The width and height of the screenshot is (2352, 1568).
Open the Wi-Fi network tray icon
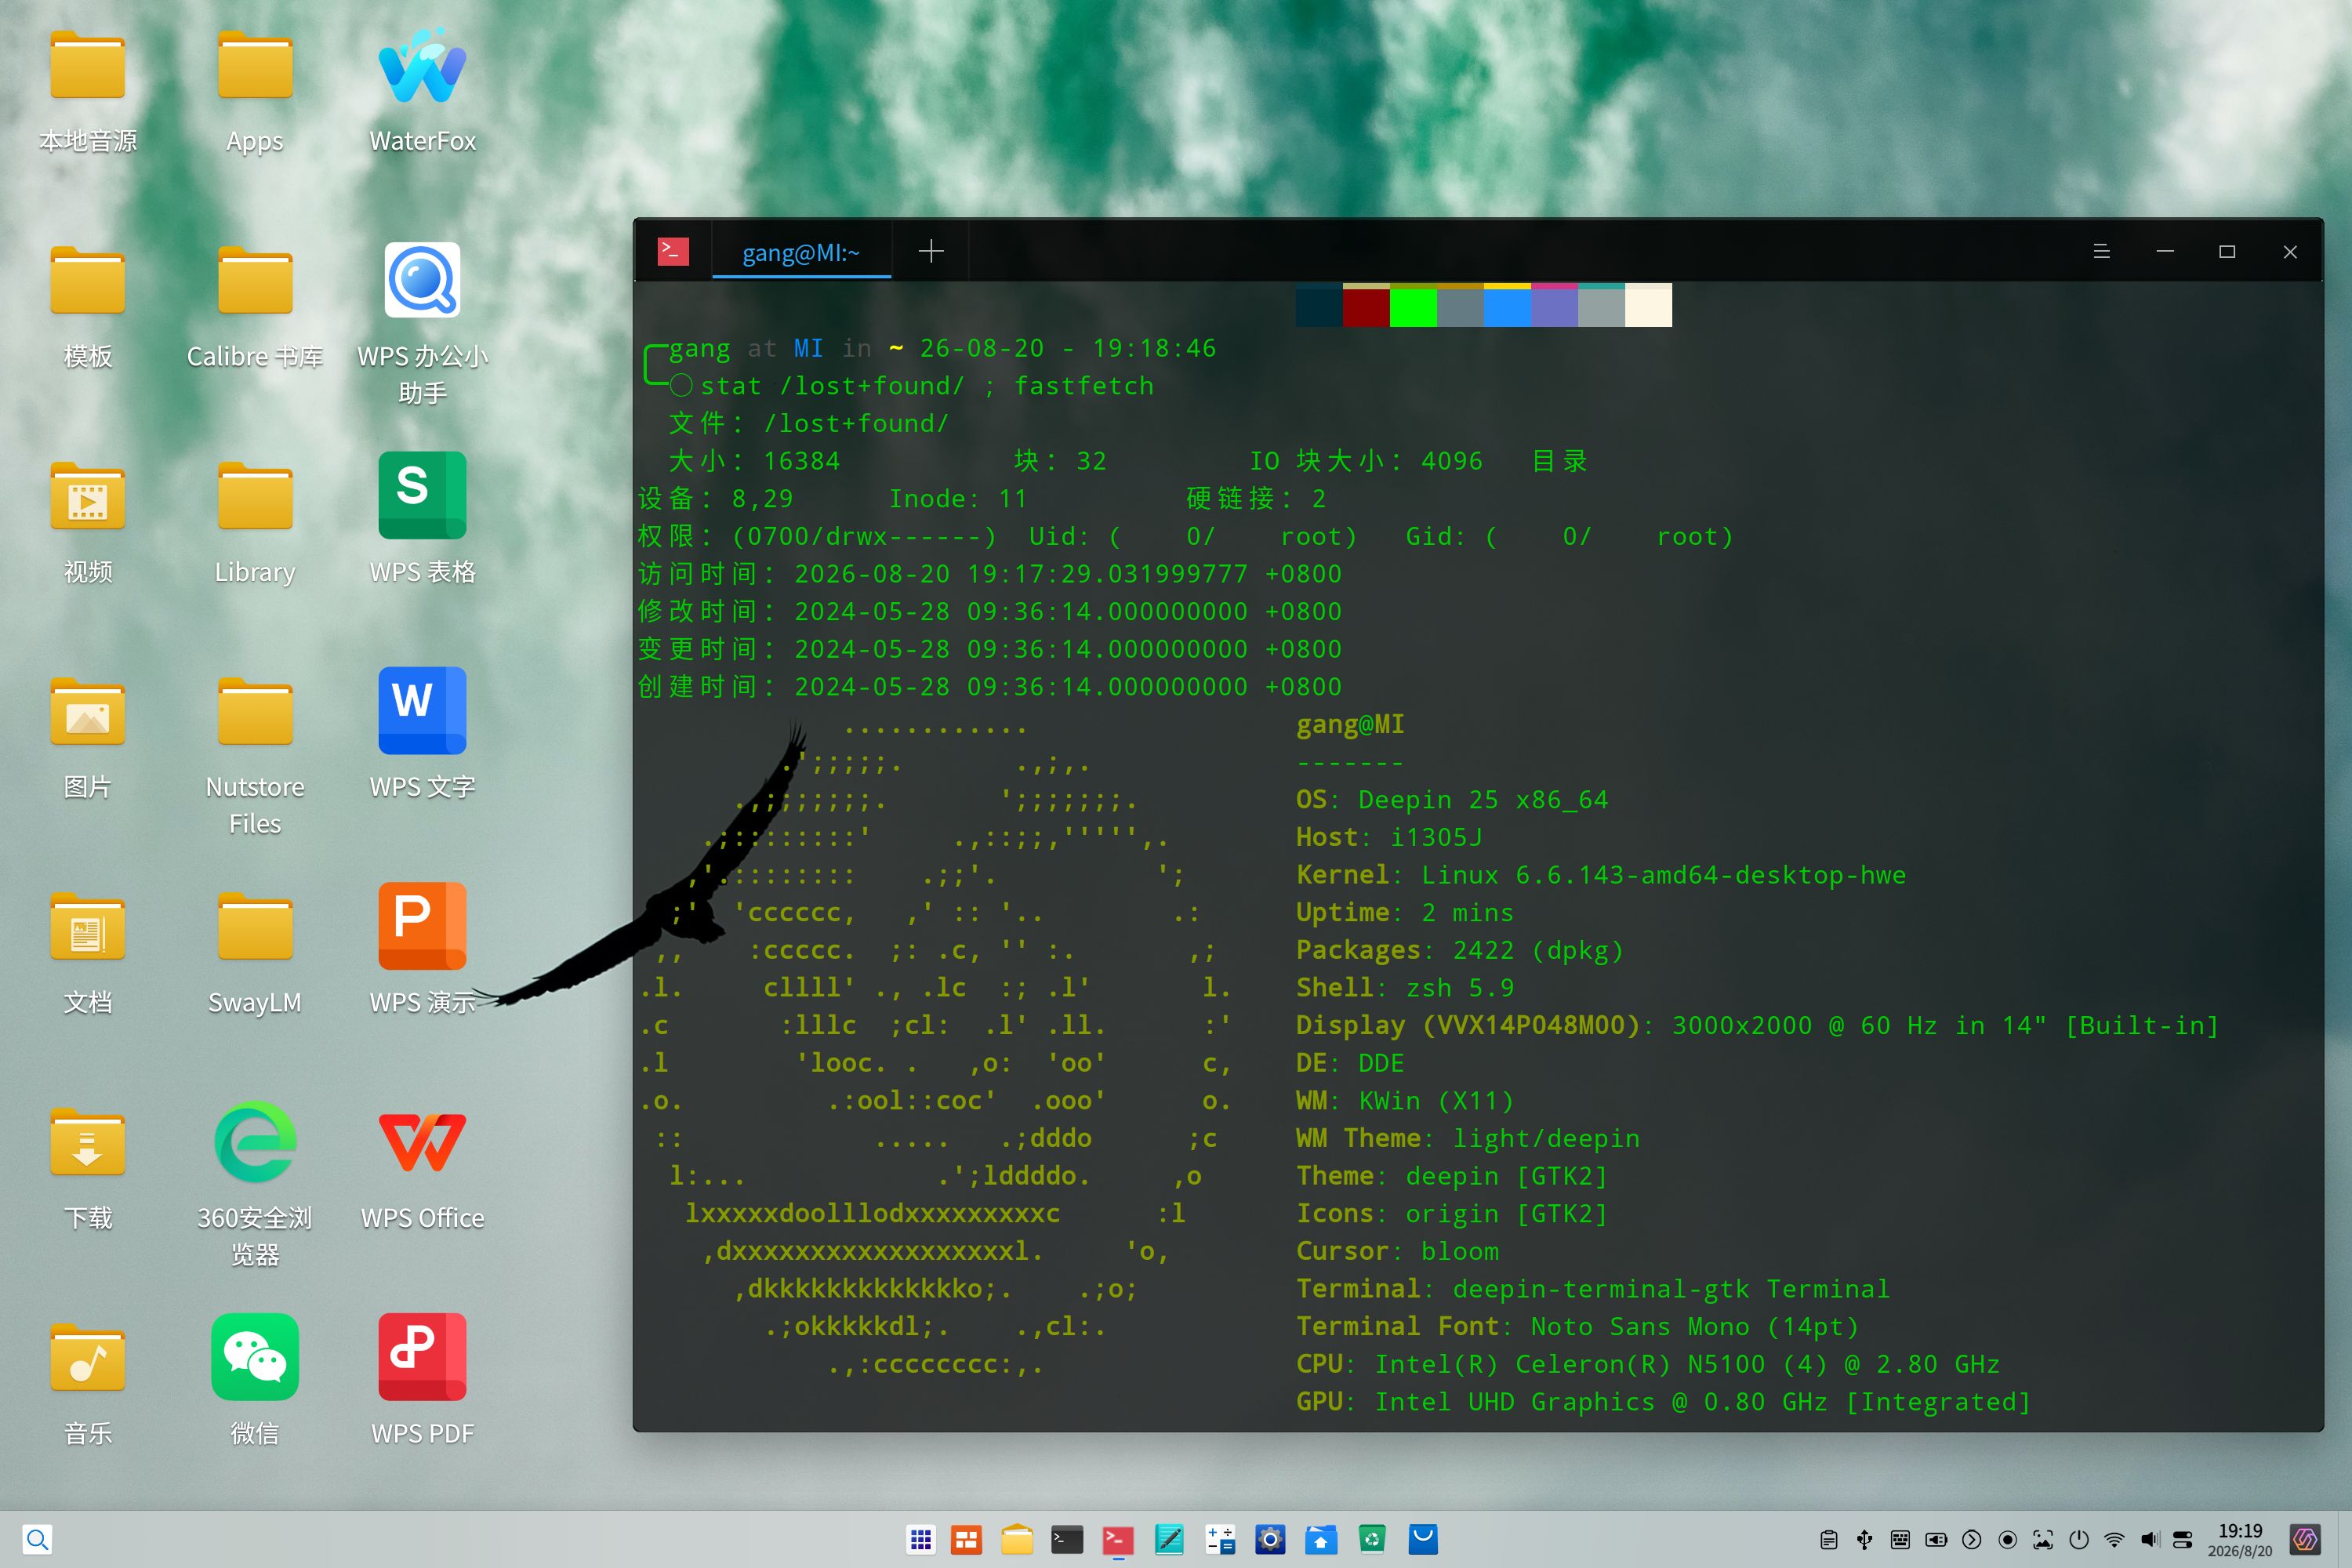(2114, 1540)
